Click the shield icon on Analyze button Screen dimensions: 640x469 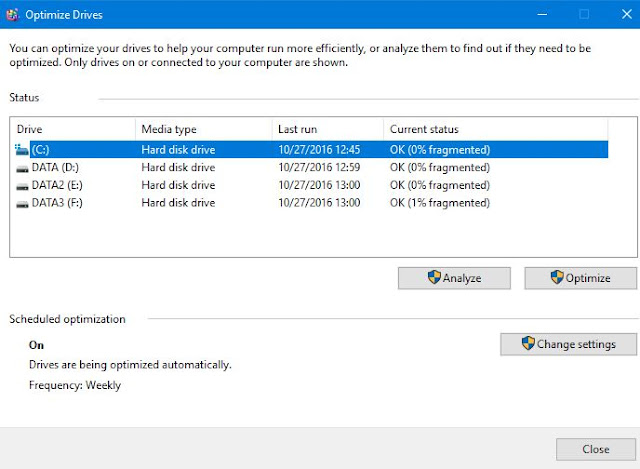coord(434,277)
